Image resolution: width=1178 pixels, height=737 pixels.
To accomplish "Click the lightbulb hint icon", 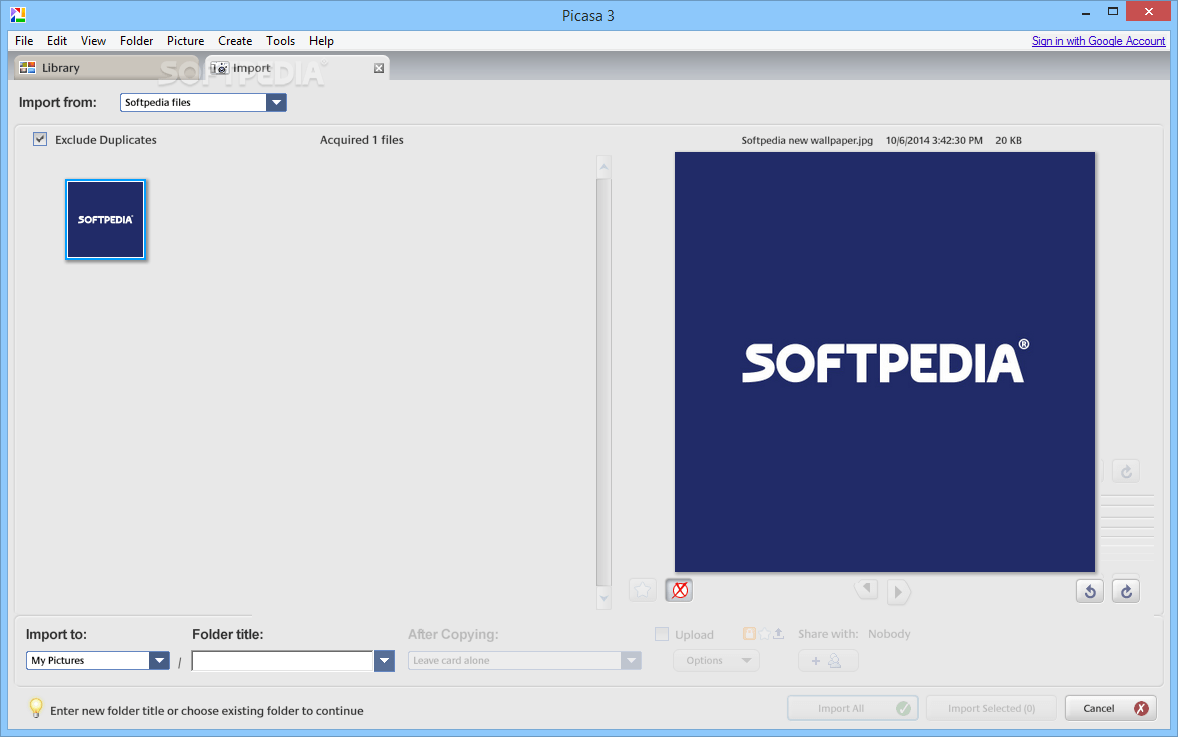I will click(x=35, y=708).
